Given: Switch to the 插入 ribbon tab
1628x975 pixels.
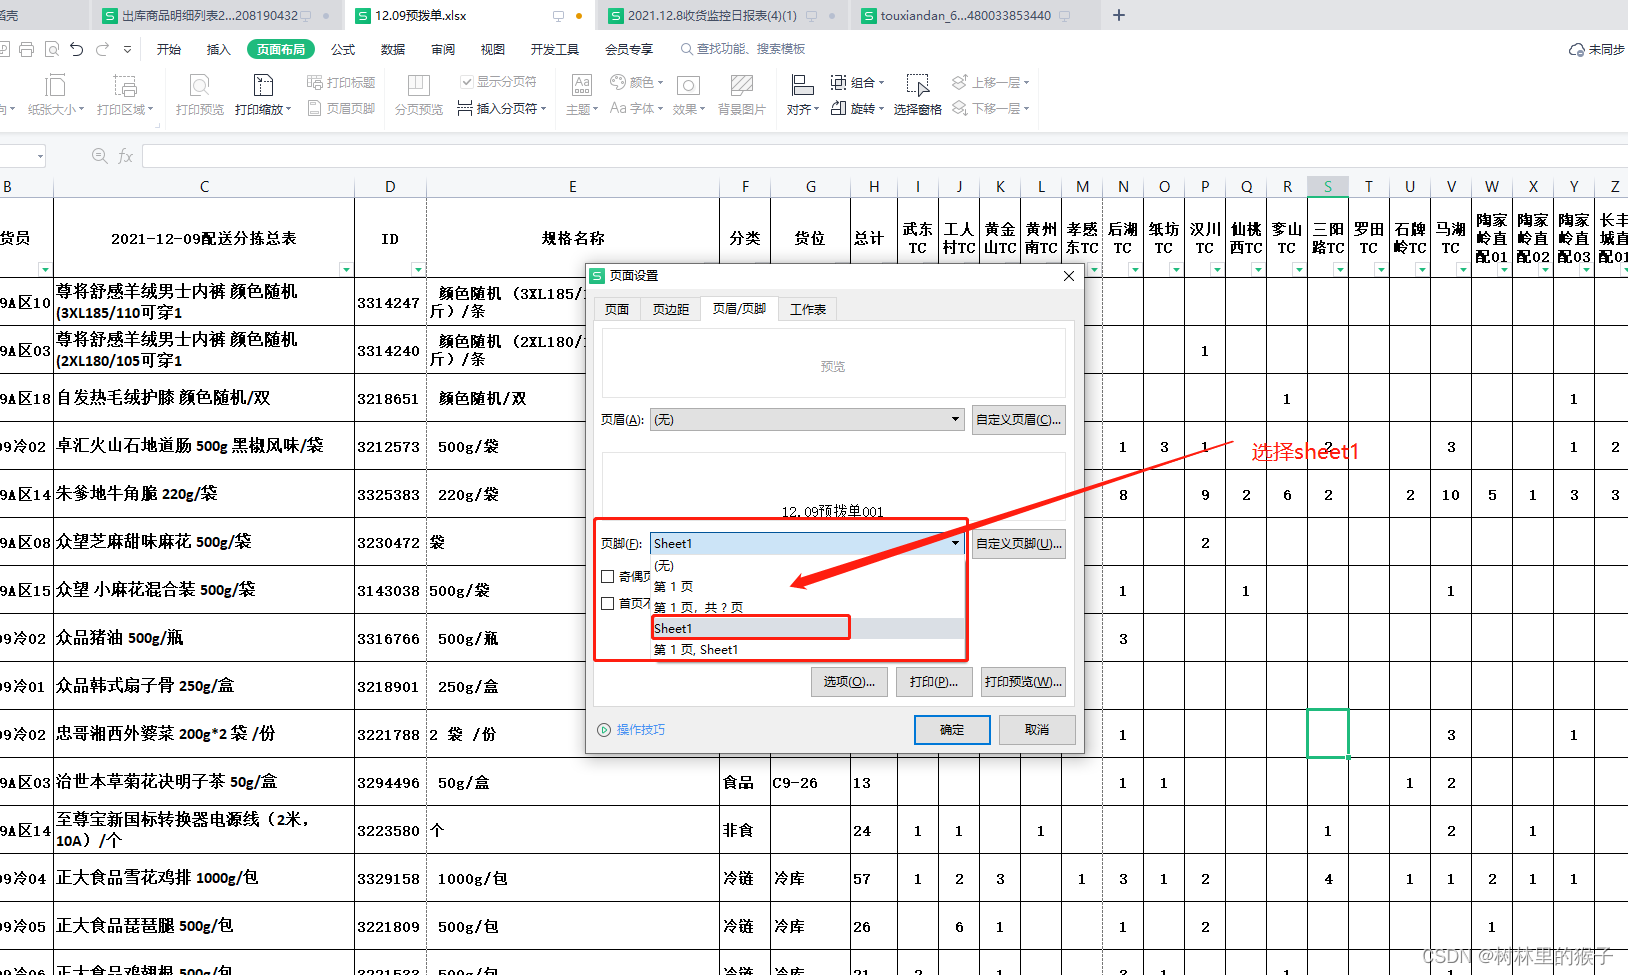Looking at the screenshot, I should pos(219,49).
